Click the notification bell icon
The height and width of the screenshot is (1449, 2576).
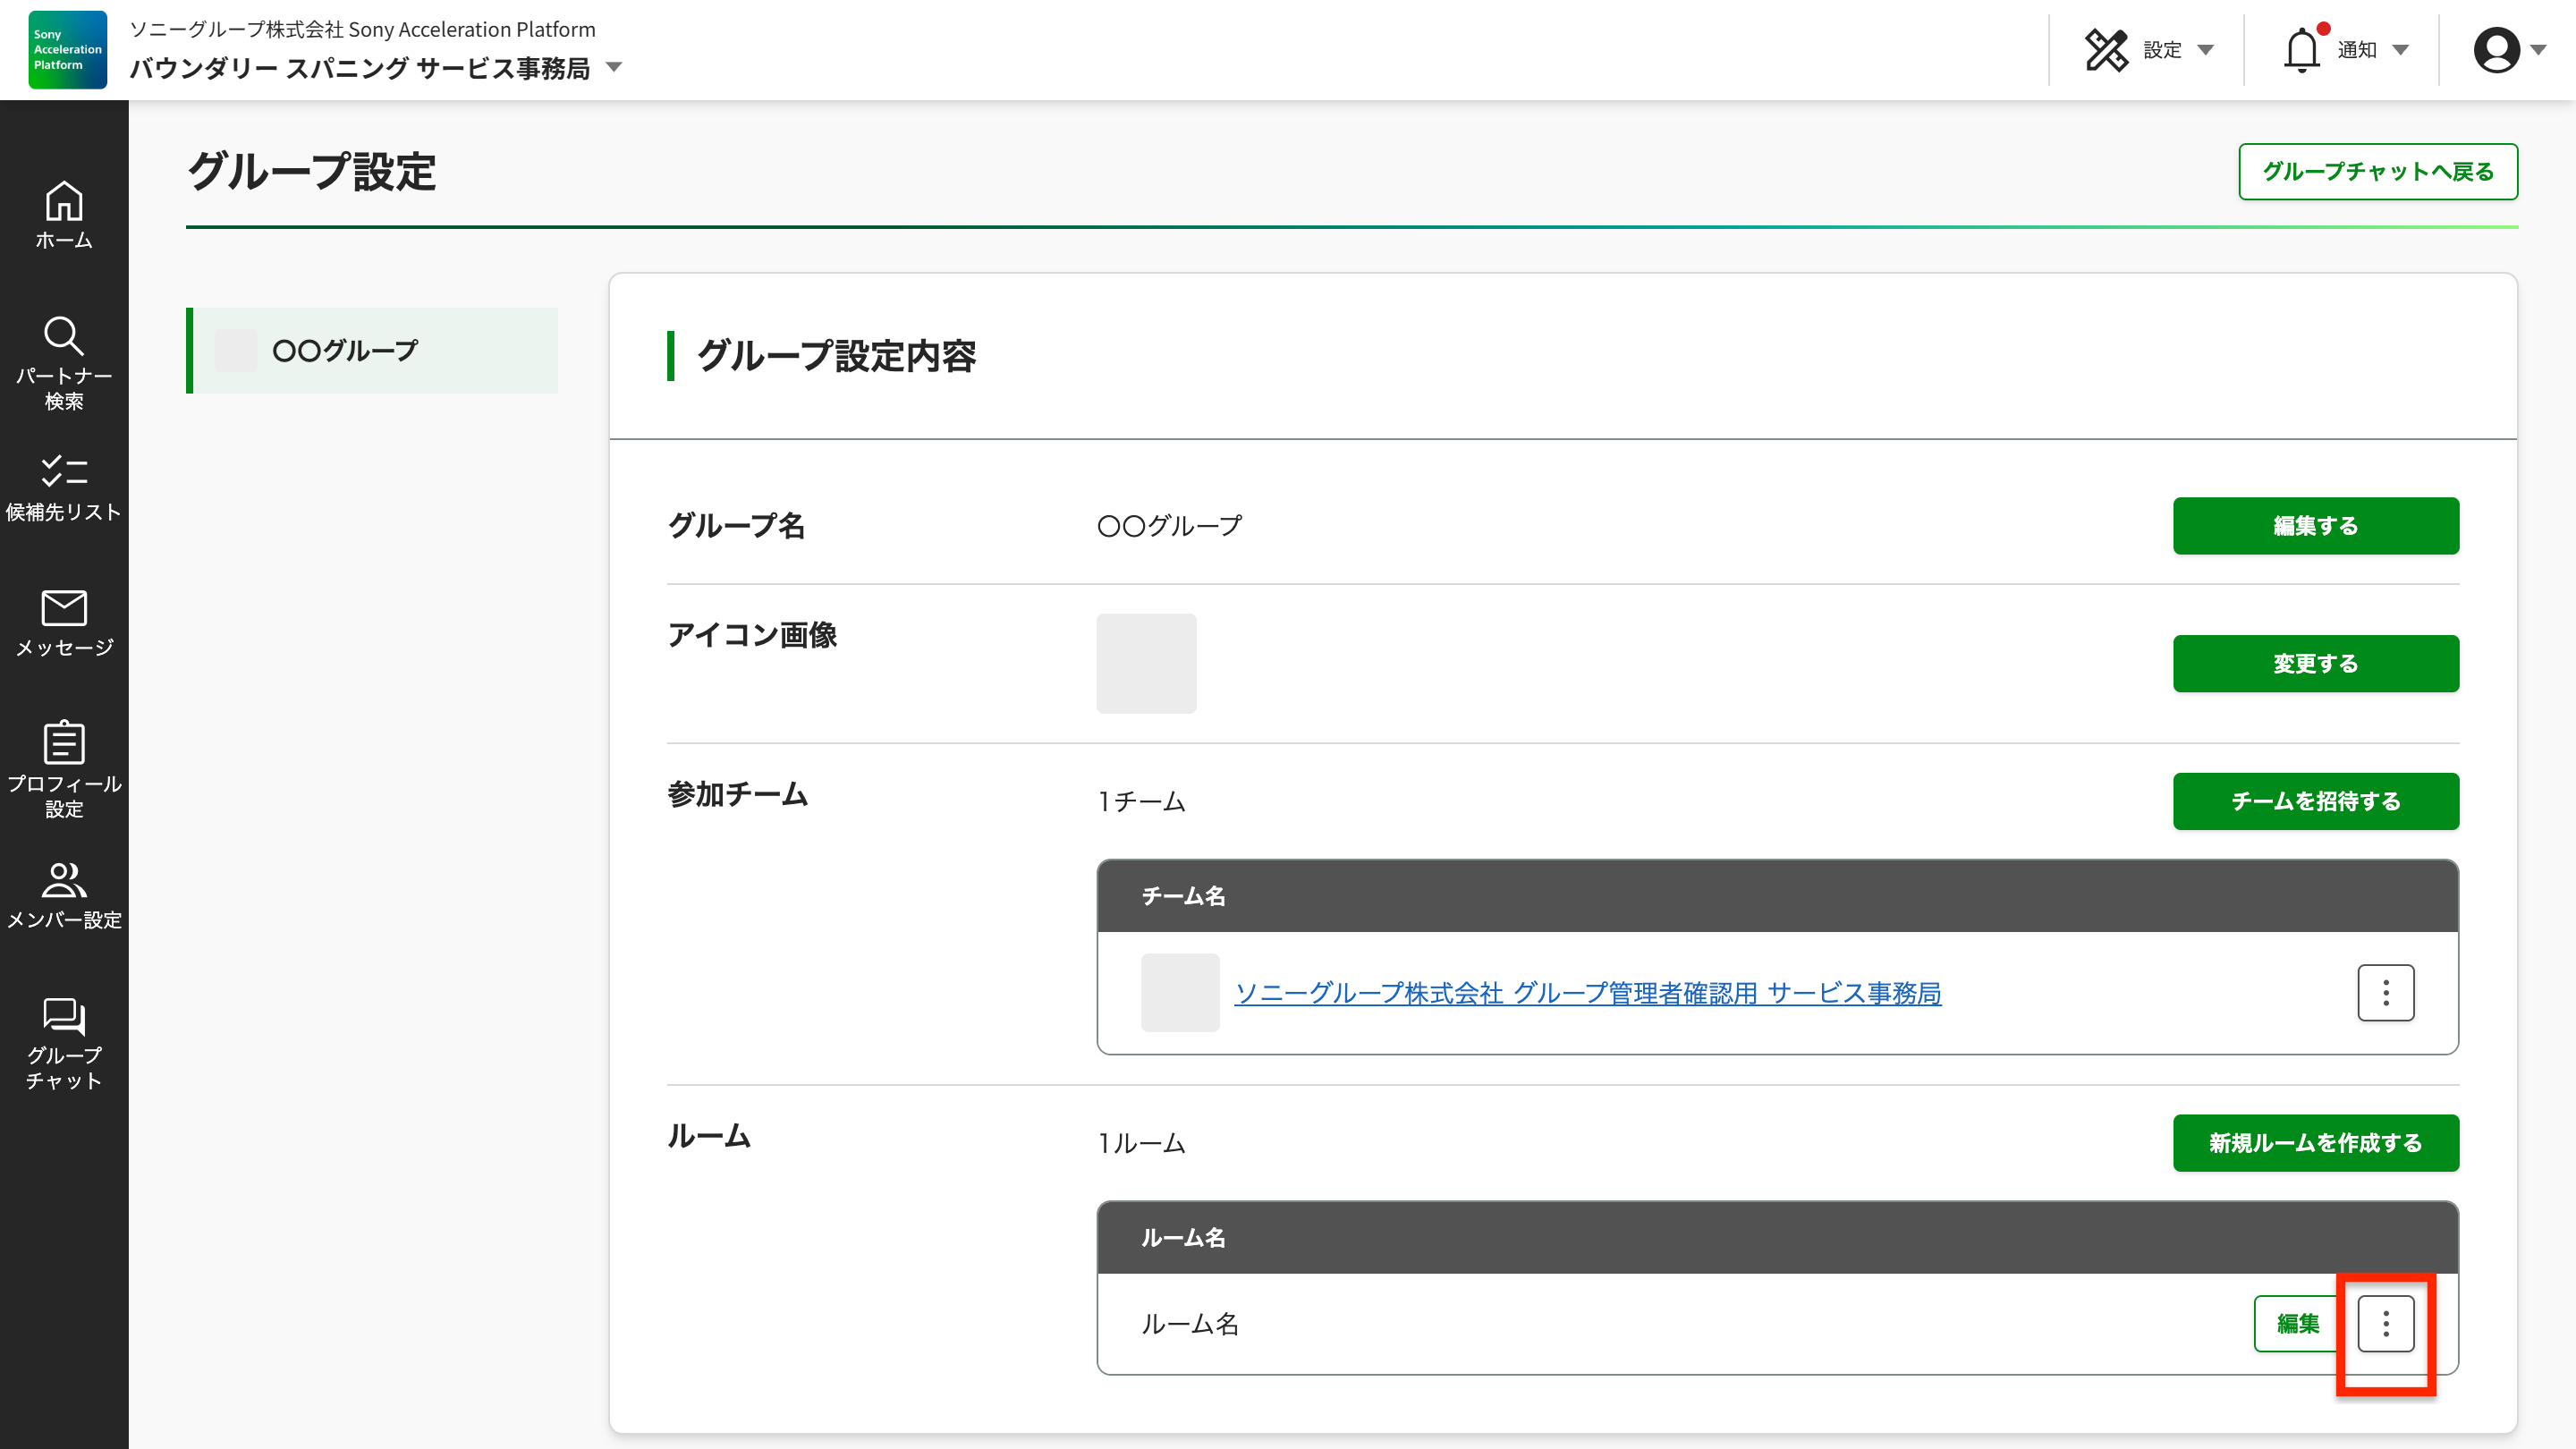[2301, 50]
